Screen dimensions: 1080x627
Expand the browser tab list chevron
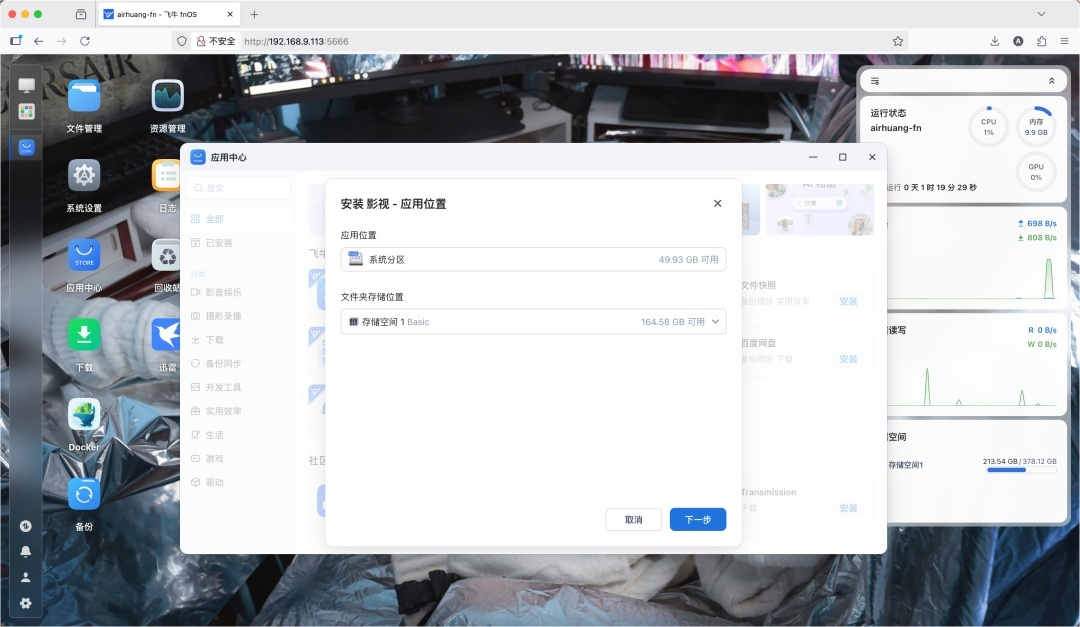tap(1041, 14)
